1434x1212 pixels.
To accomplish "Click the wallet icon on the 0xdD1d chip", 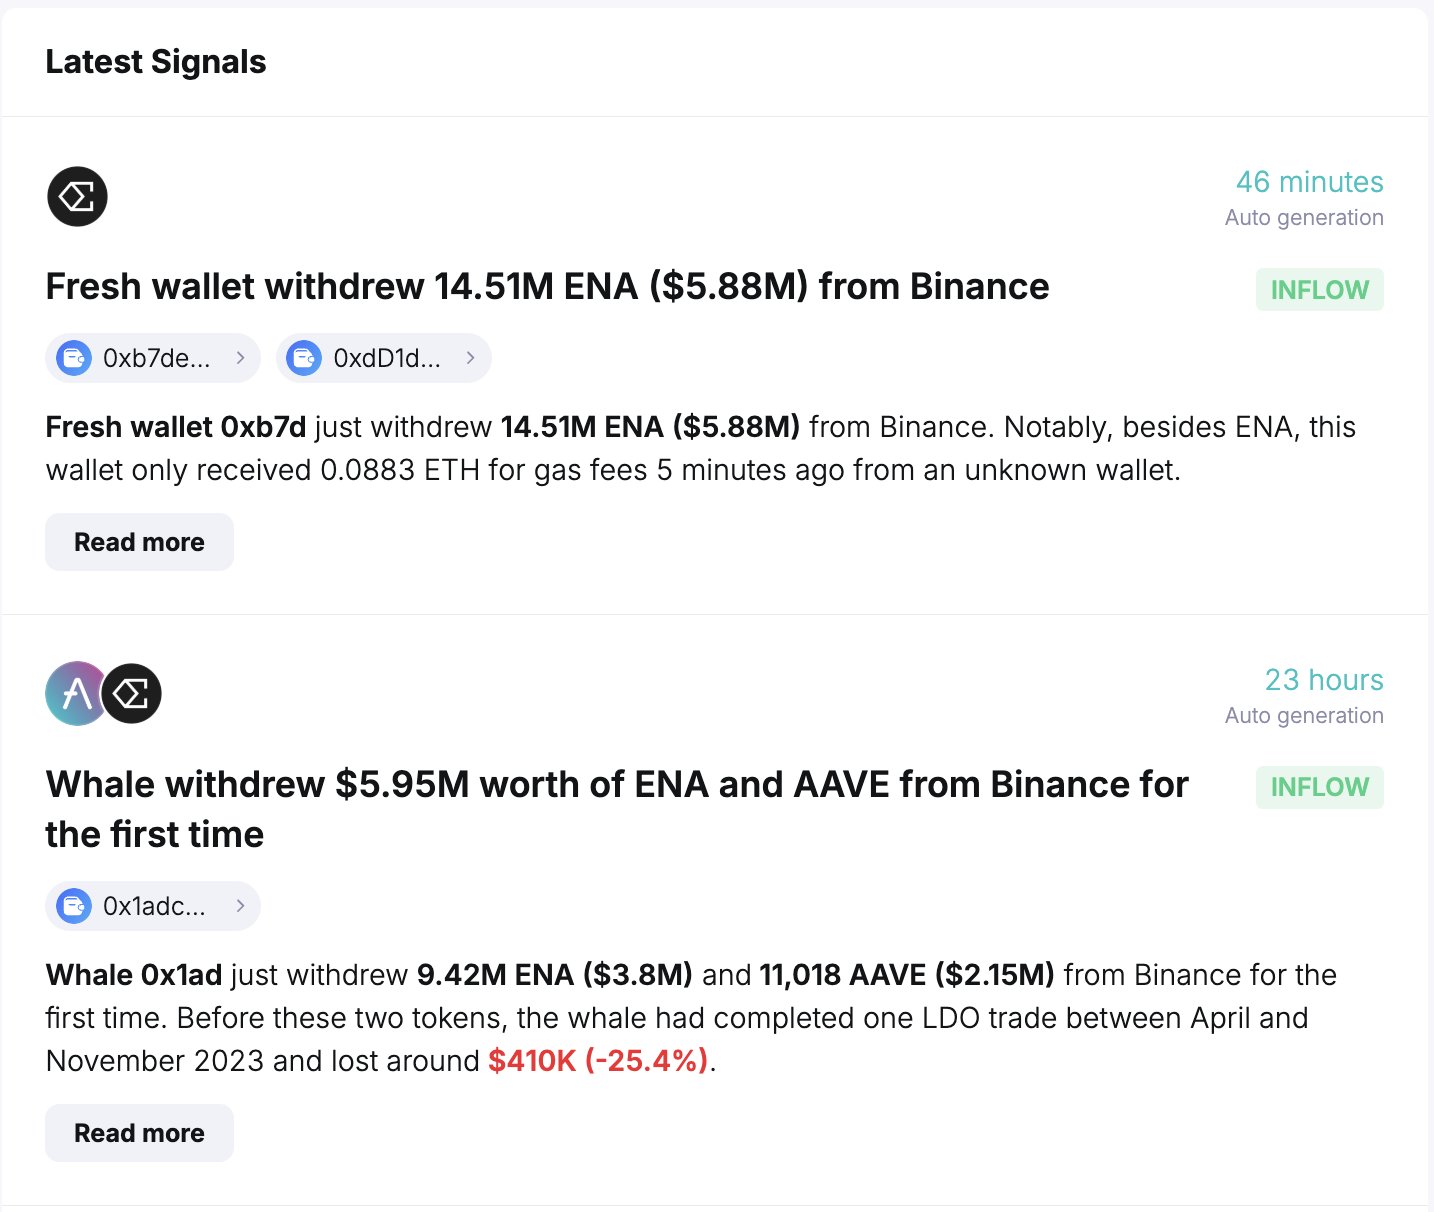I will (304, 358).
